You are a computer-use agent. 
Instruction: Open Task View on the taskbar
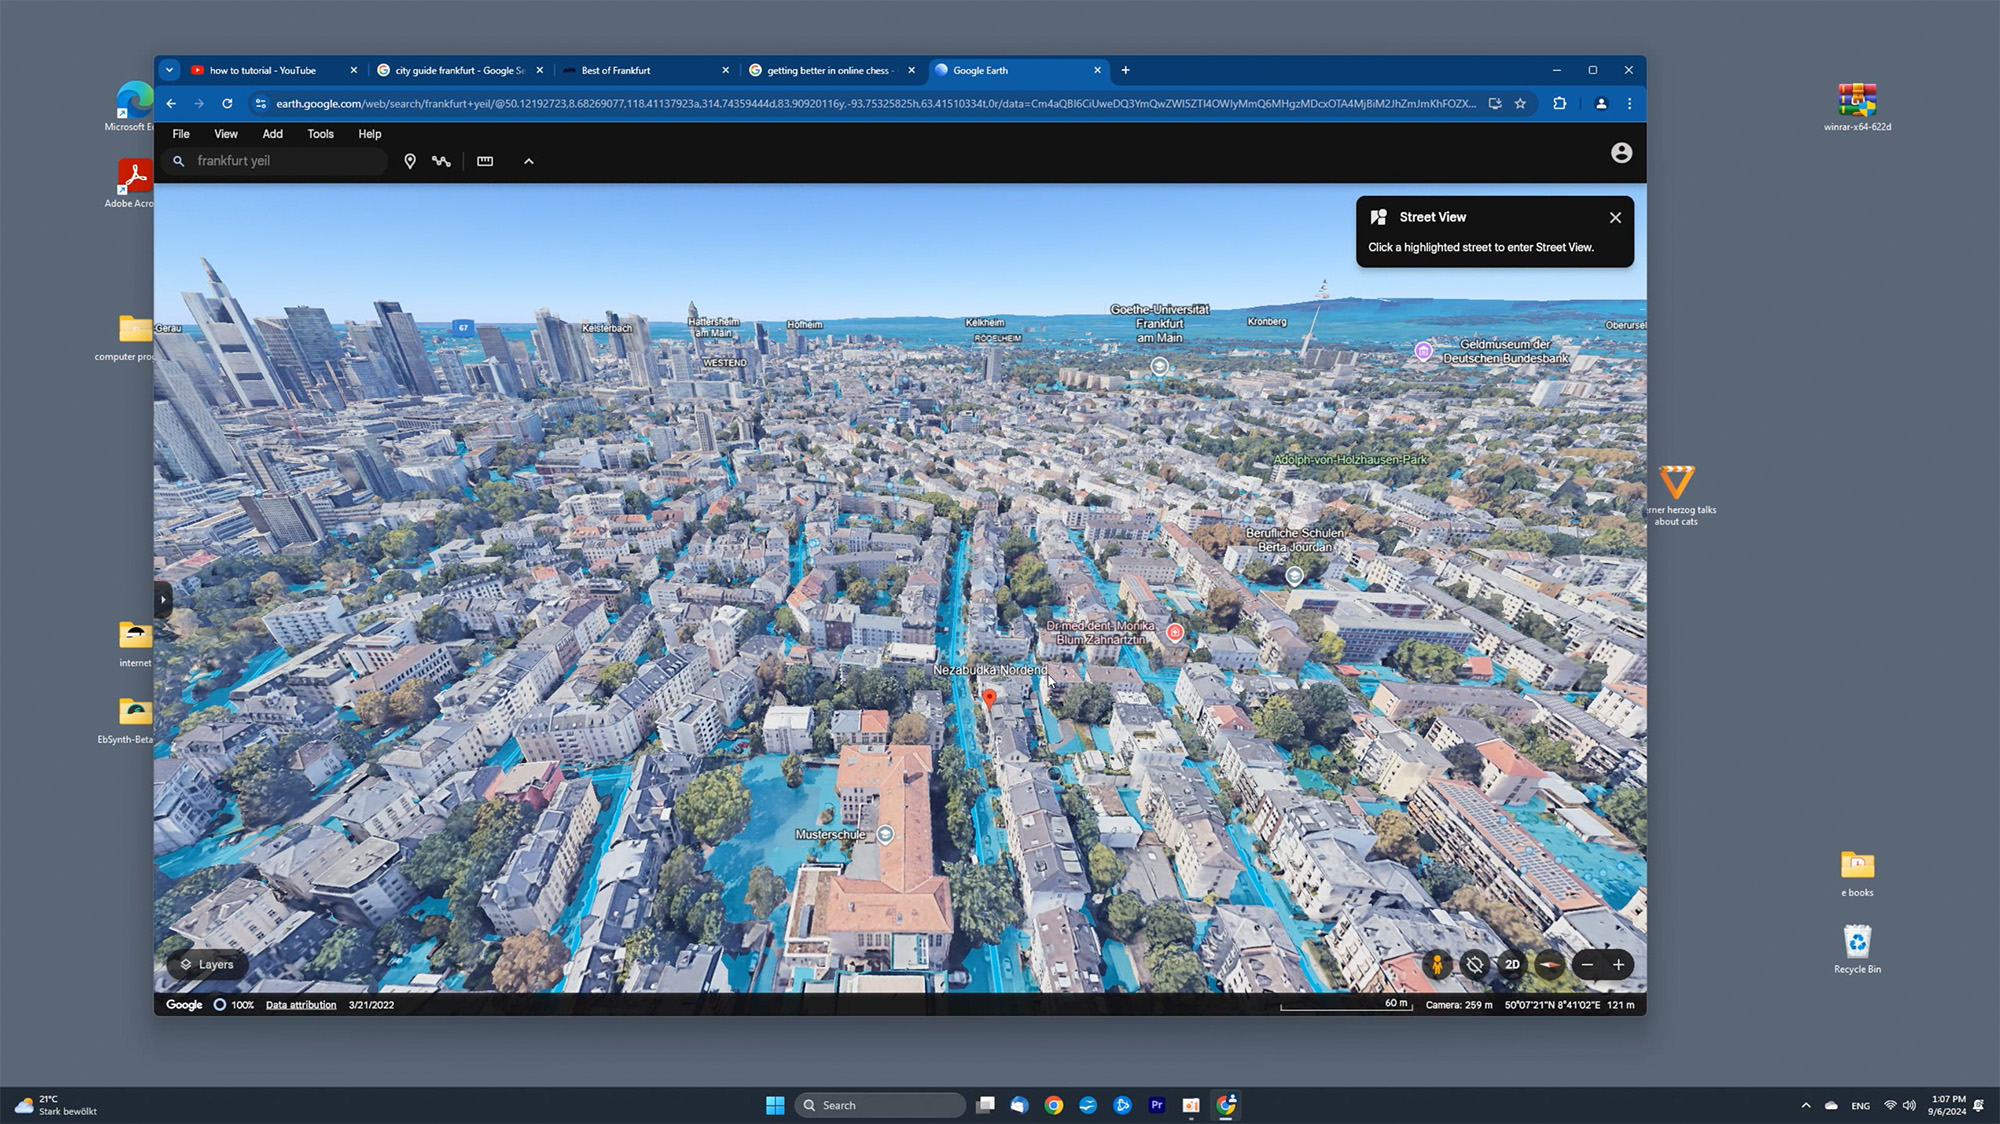point(985,1105)
